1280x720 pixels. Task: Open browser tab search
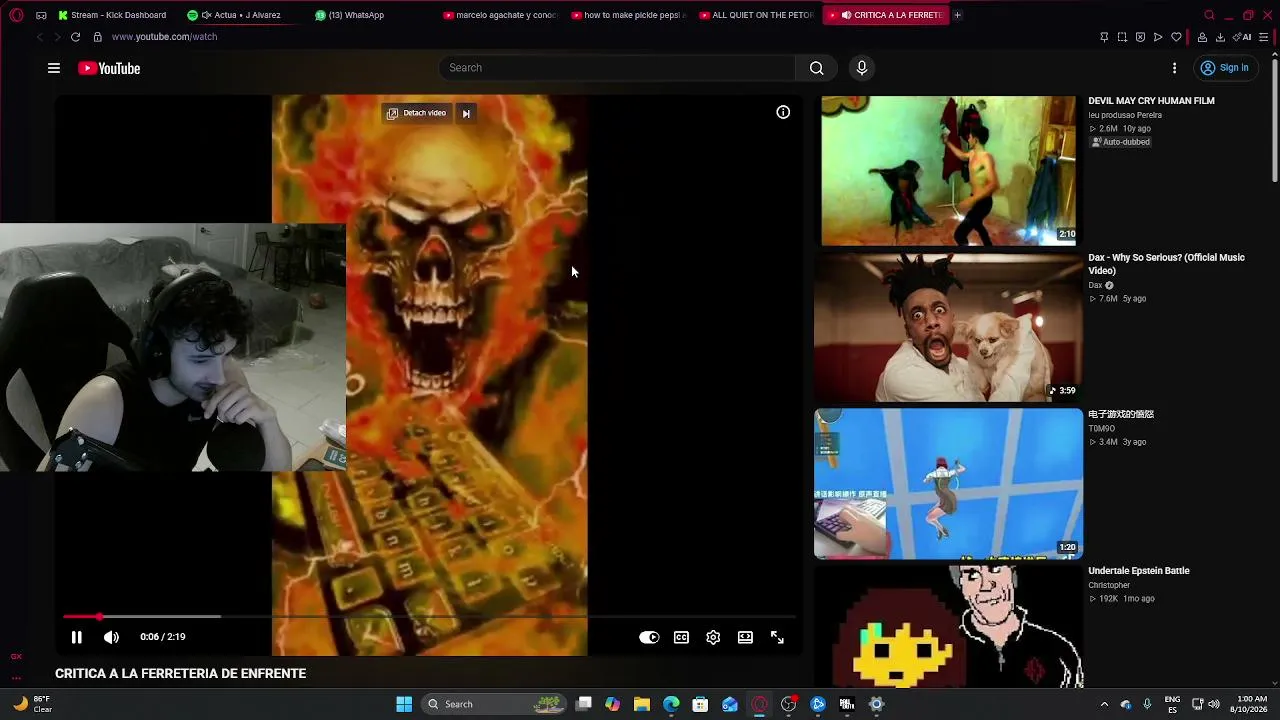pyautogui.click(x=1209, y=15)
